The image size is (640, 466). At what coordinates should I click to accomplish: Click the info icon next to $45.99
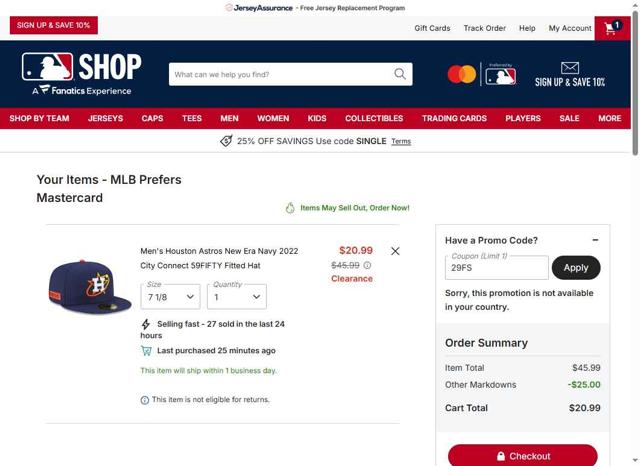tap(367, 265)
